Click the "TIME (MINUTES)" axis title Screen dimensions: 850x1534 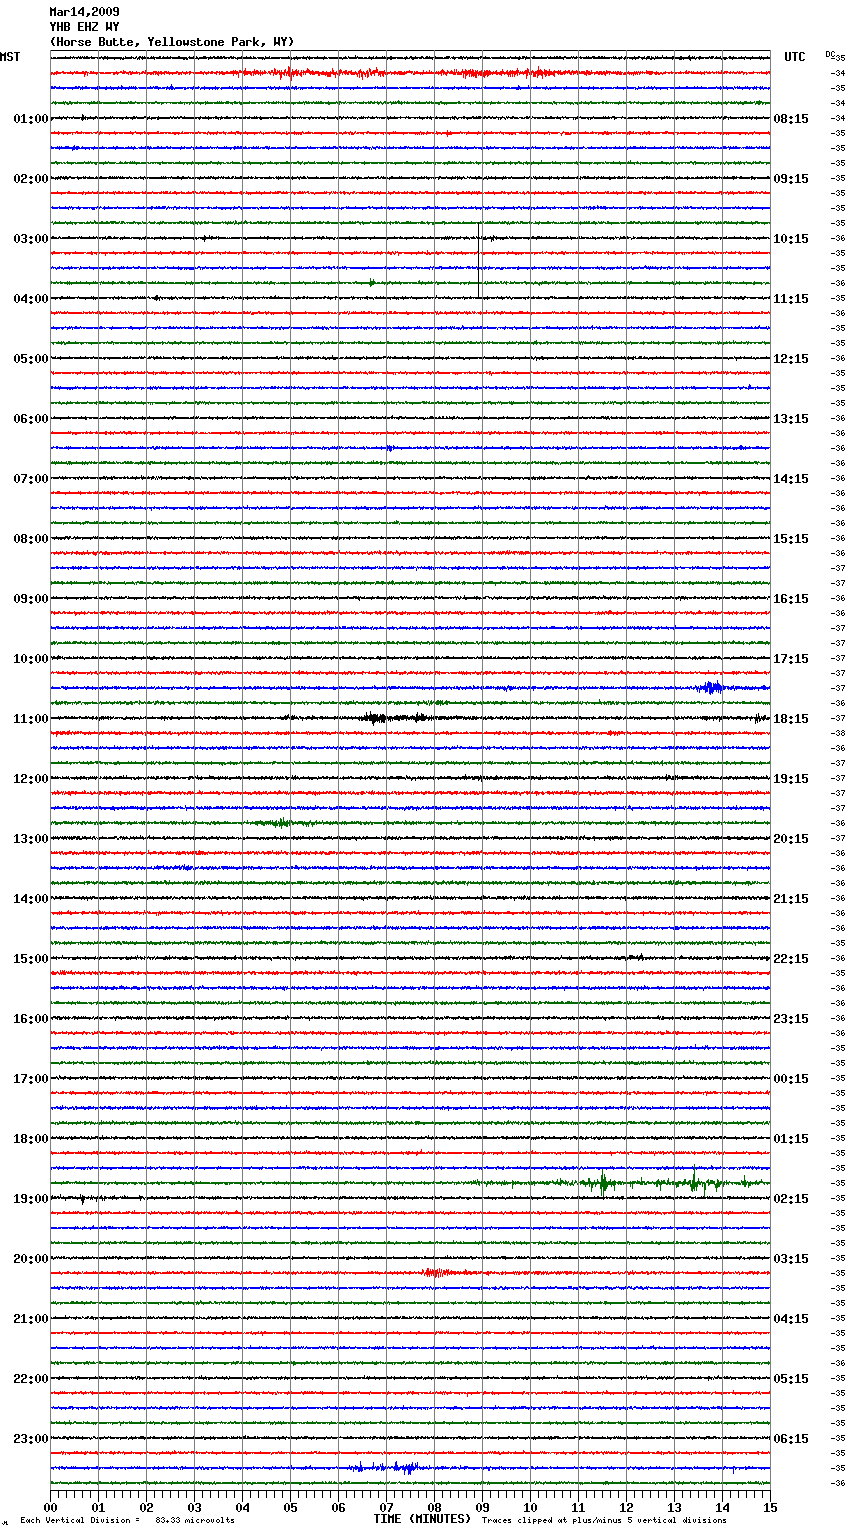pos(422,1519)
